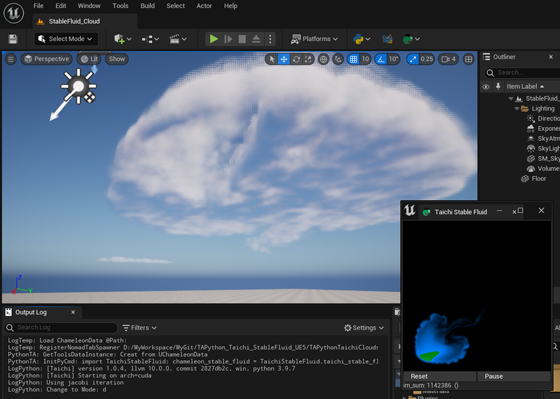Start Play in editor with the green arrow
This screenshot has width=560, height=399.
coord(214,39)
